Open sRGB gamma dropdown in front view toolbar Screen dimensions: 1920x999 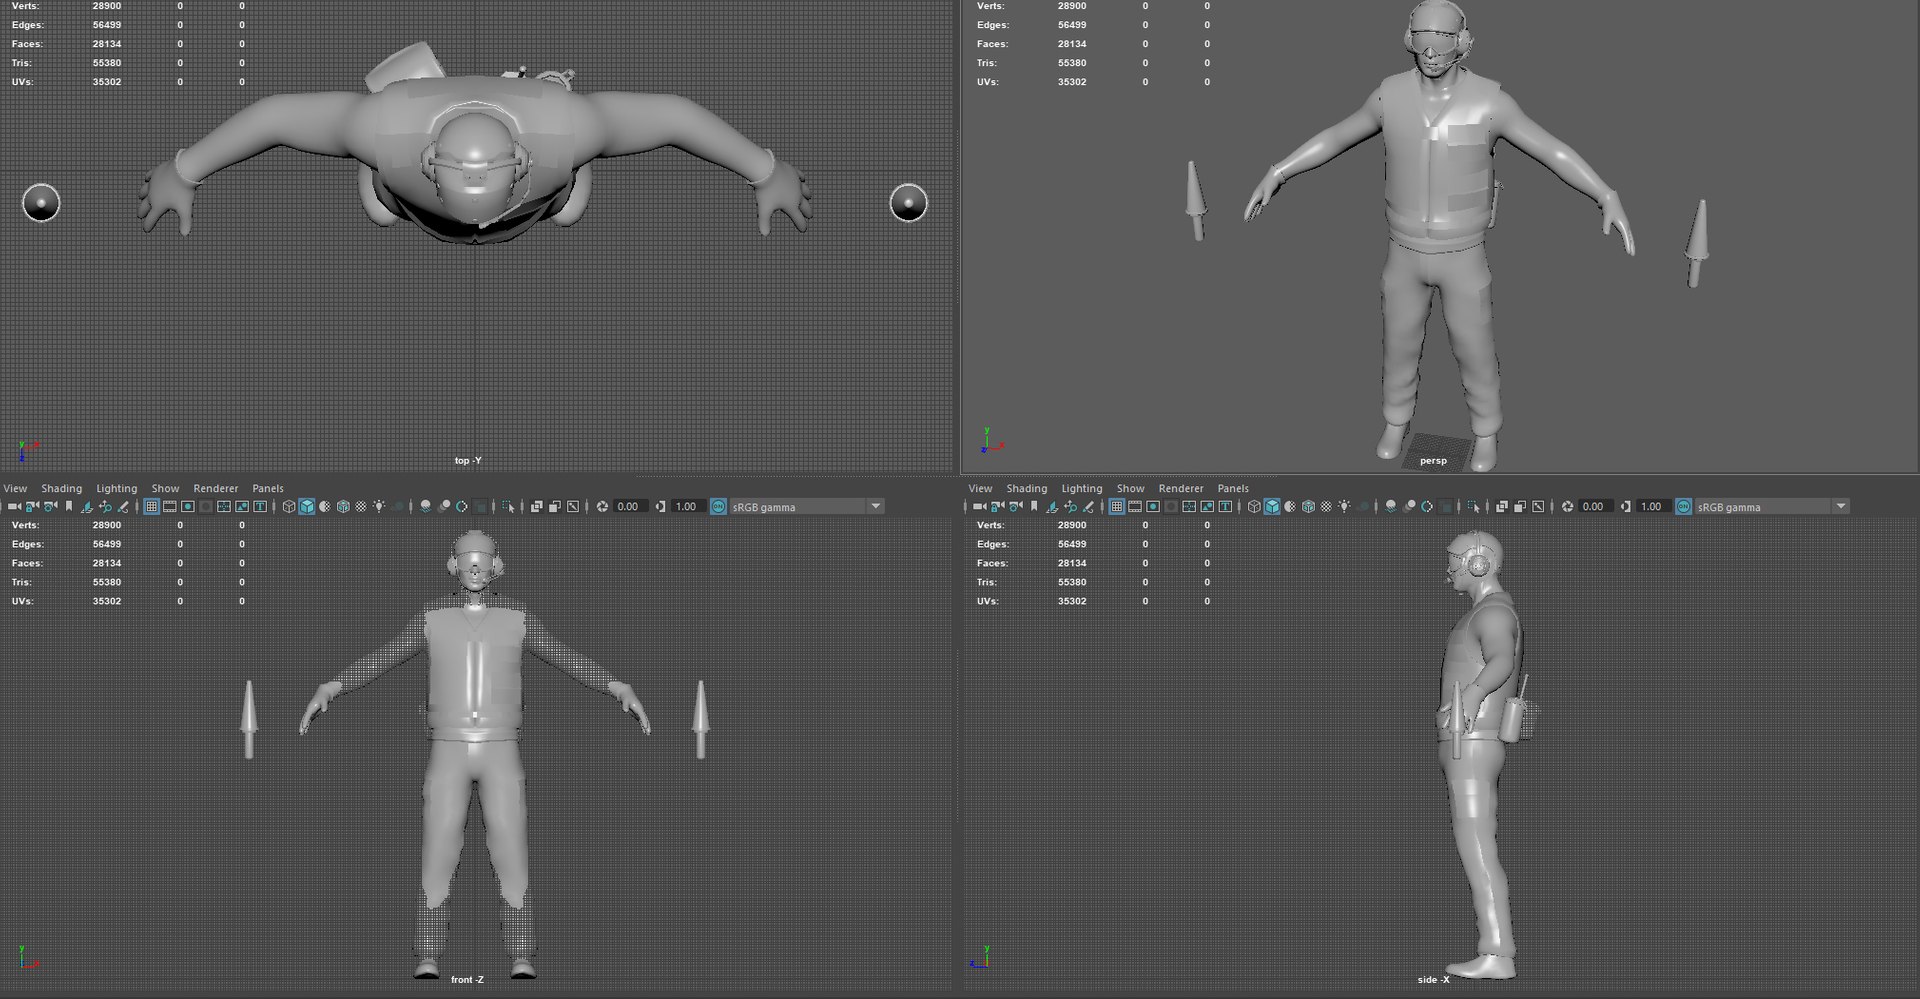[806, 507]
